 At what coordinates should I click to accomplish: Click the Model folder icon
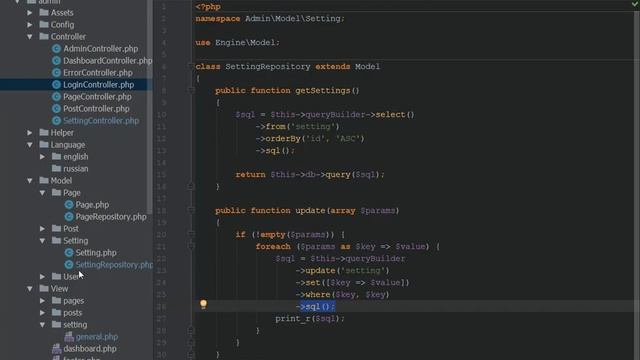tap(44, 180)
